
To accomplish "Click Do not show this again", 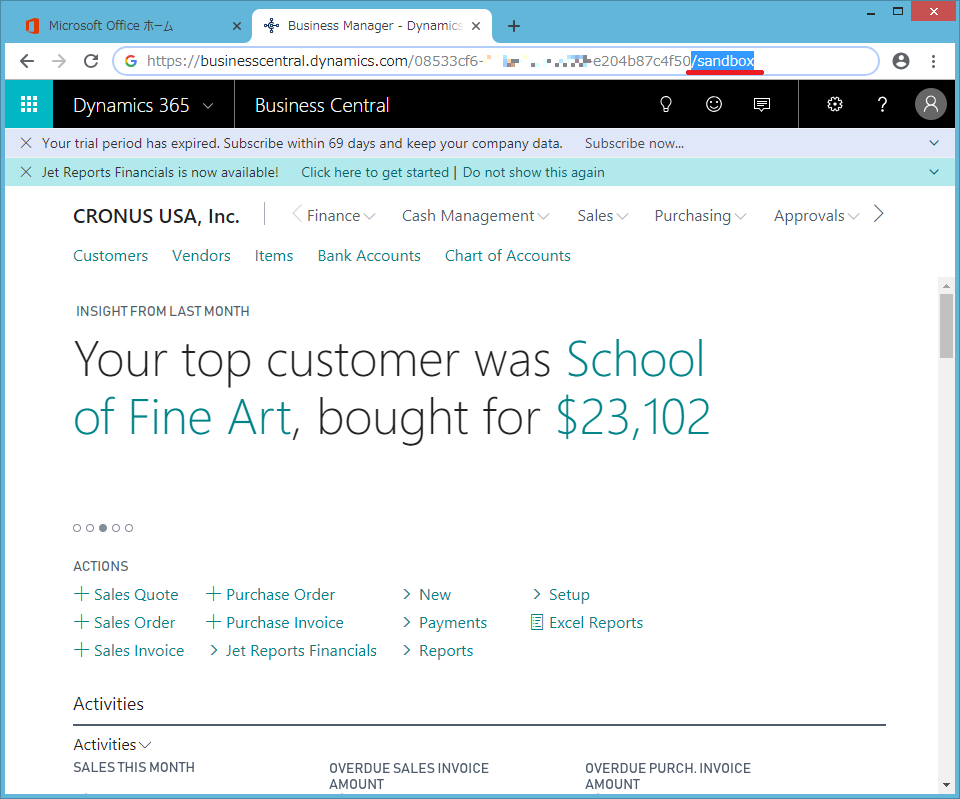I will (x=533, y=173).
